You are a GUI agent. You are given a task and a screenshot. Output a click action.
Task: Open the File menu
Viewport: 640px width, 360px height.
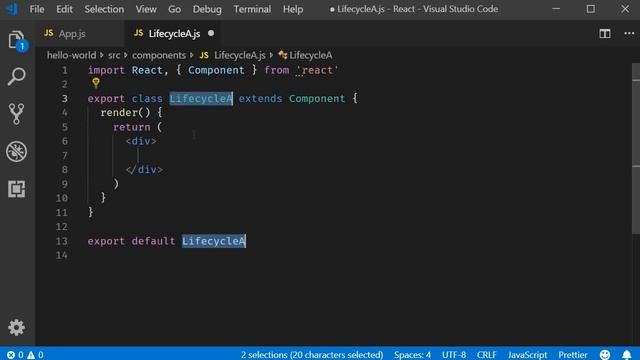[37, 9]
